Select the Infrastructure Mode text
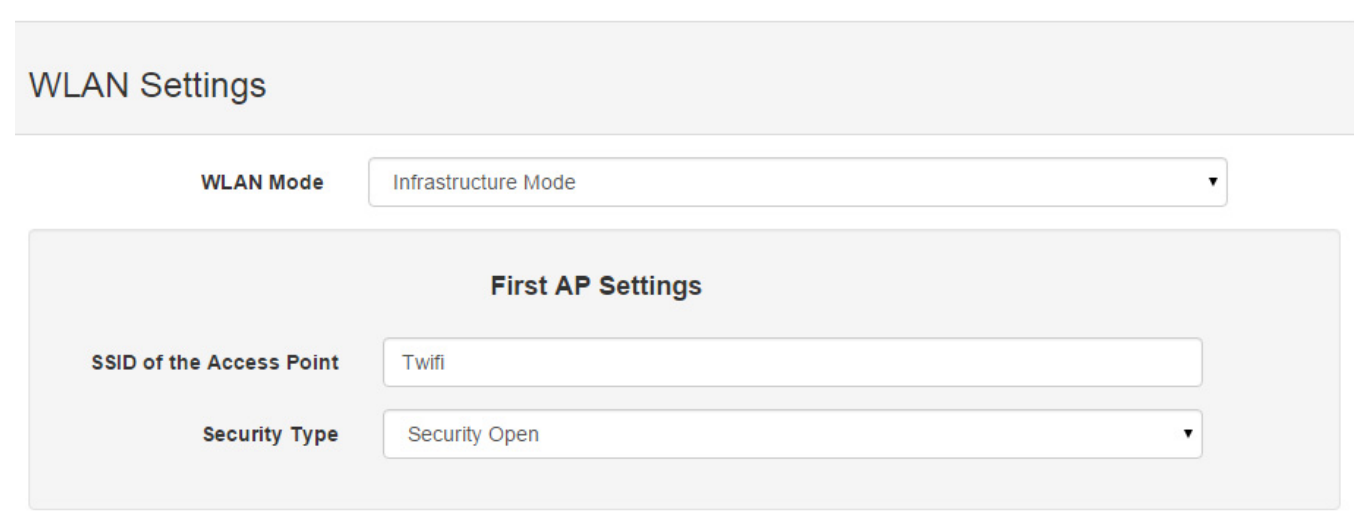Screen dimensions: 1358x518 [x=484, y=183]
